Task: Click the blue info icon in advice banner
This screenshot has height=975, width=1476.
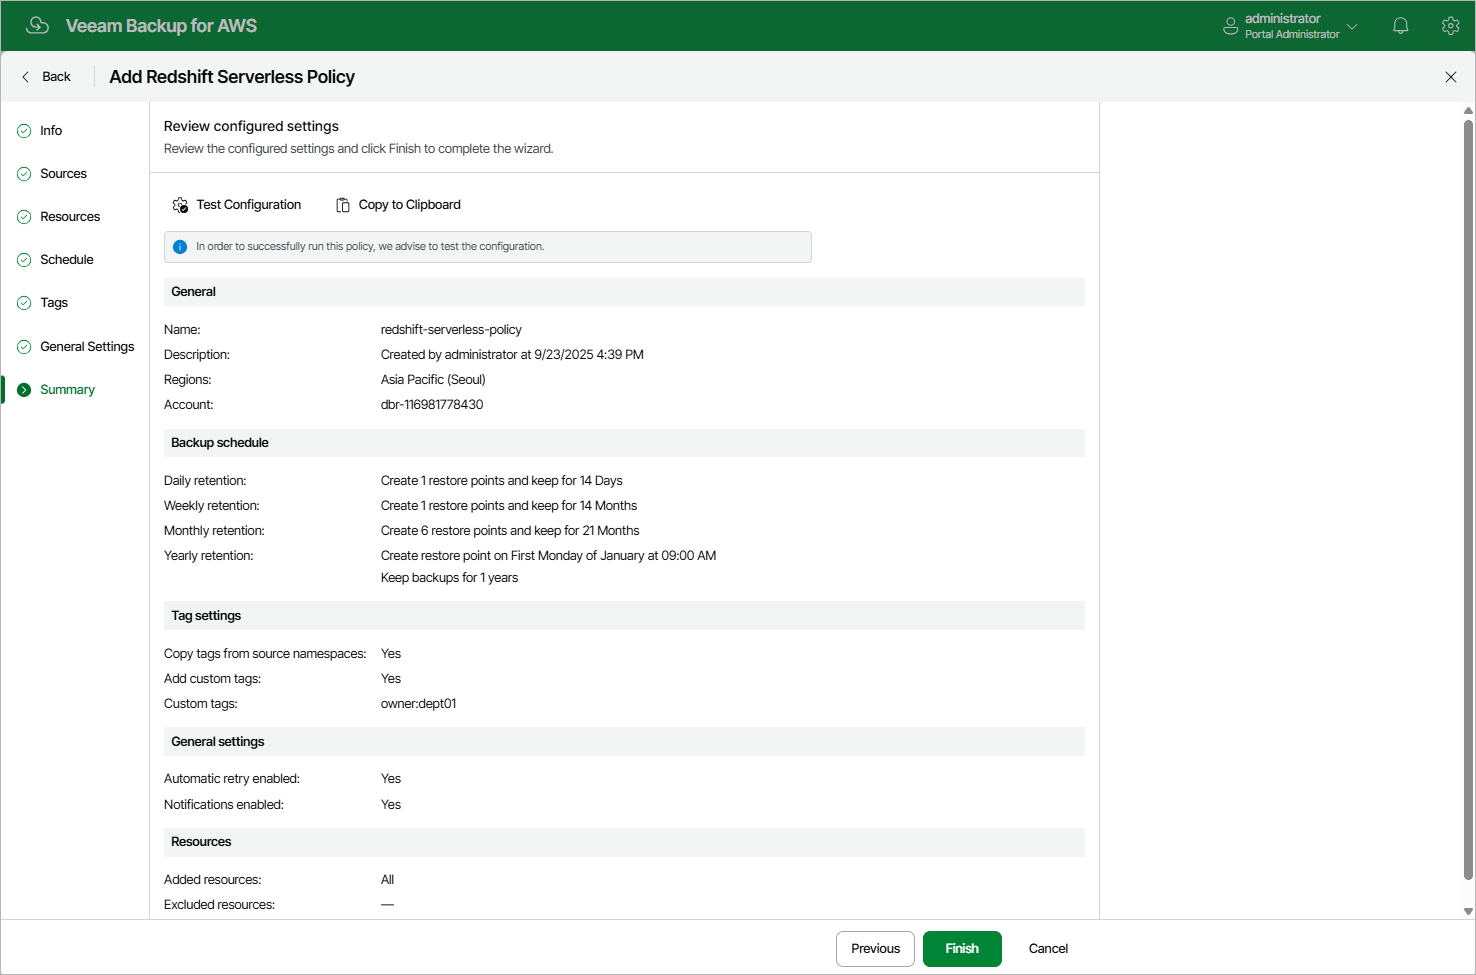Action: click(x=180, y=247)
